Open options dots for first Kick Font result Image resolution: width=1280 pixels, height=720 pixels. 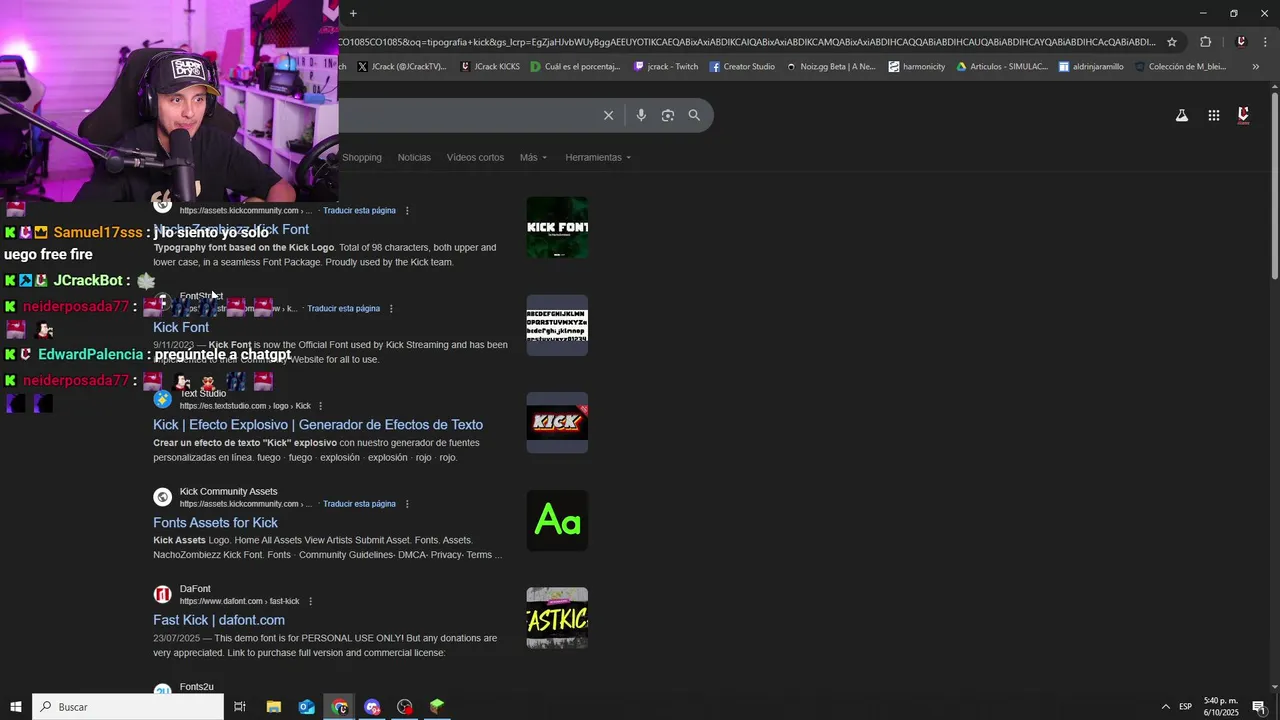coord(407,211)
